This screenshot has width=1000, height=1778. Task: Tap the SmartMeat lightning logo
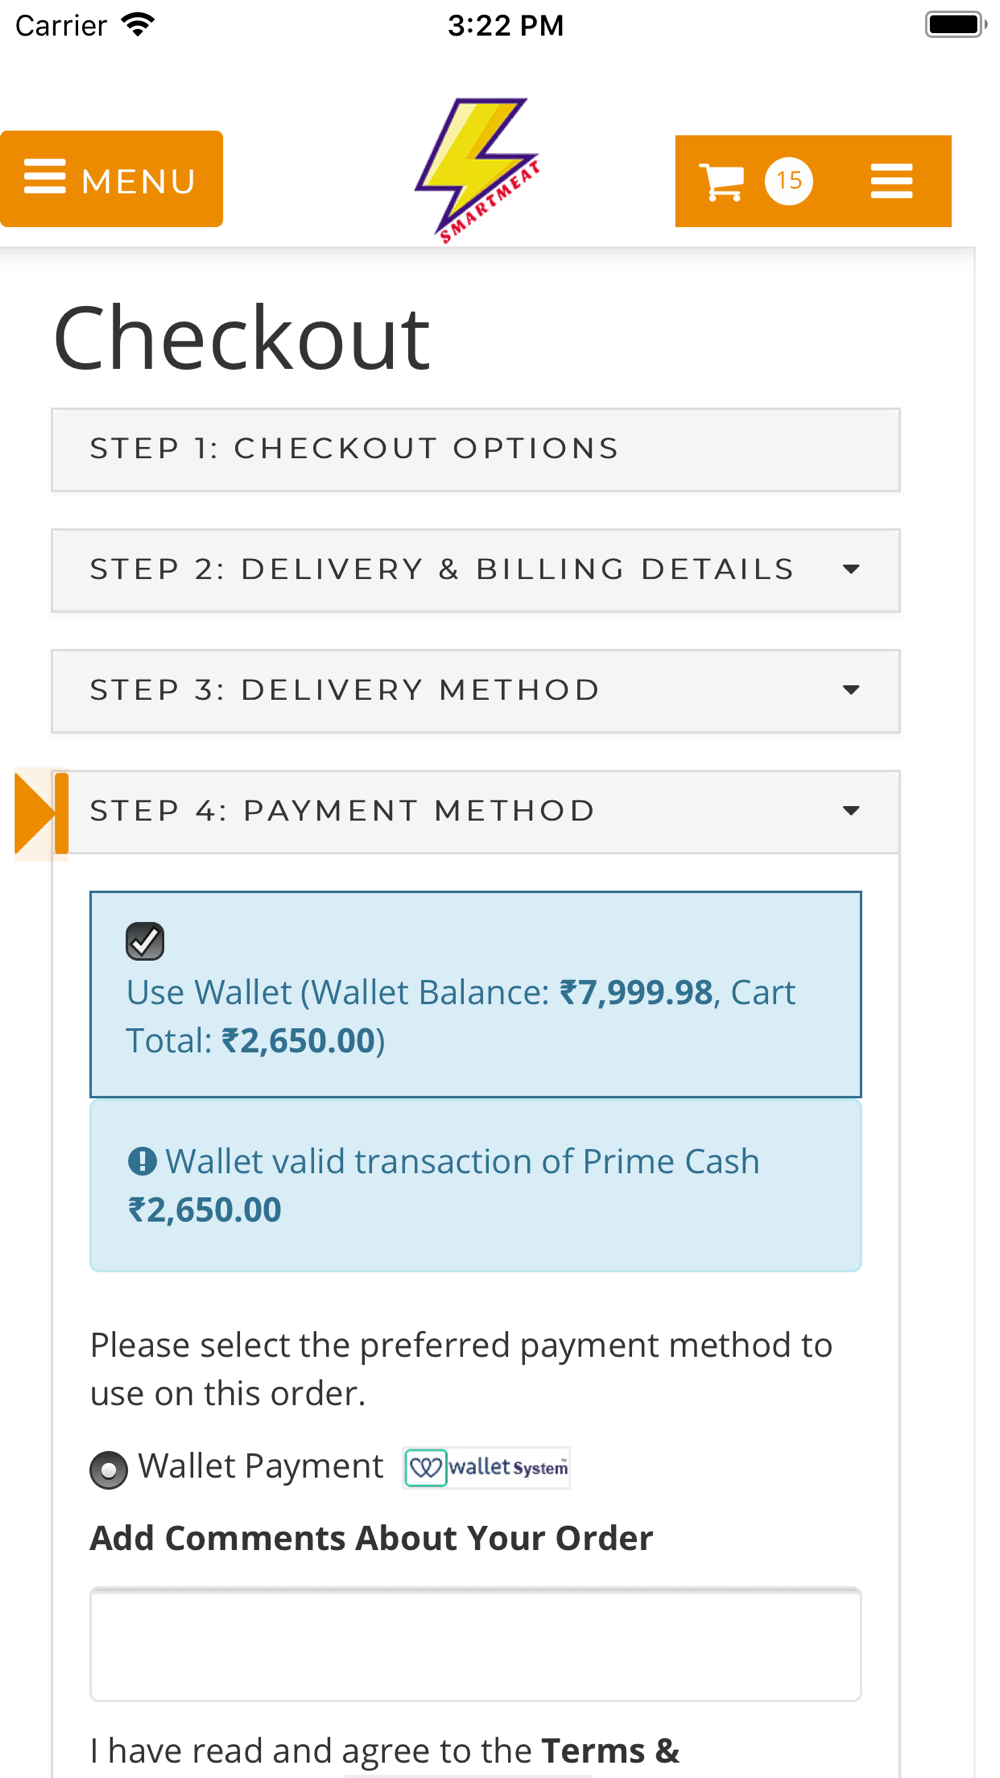(x=478, y=170)
